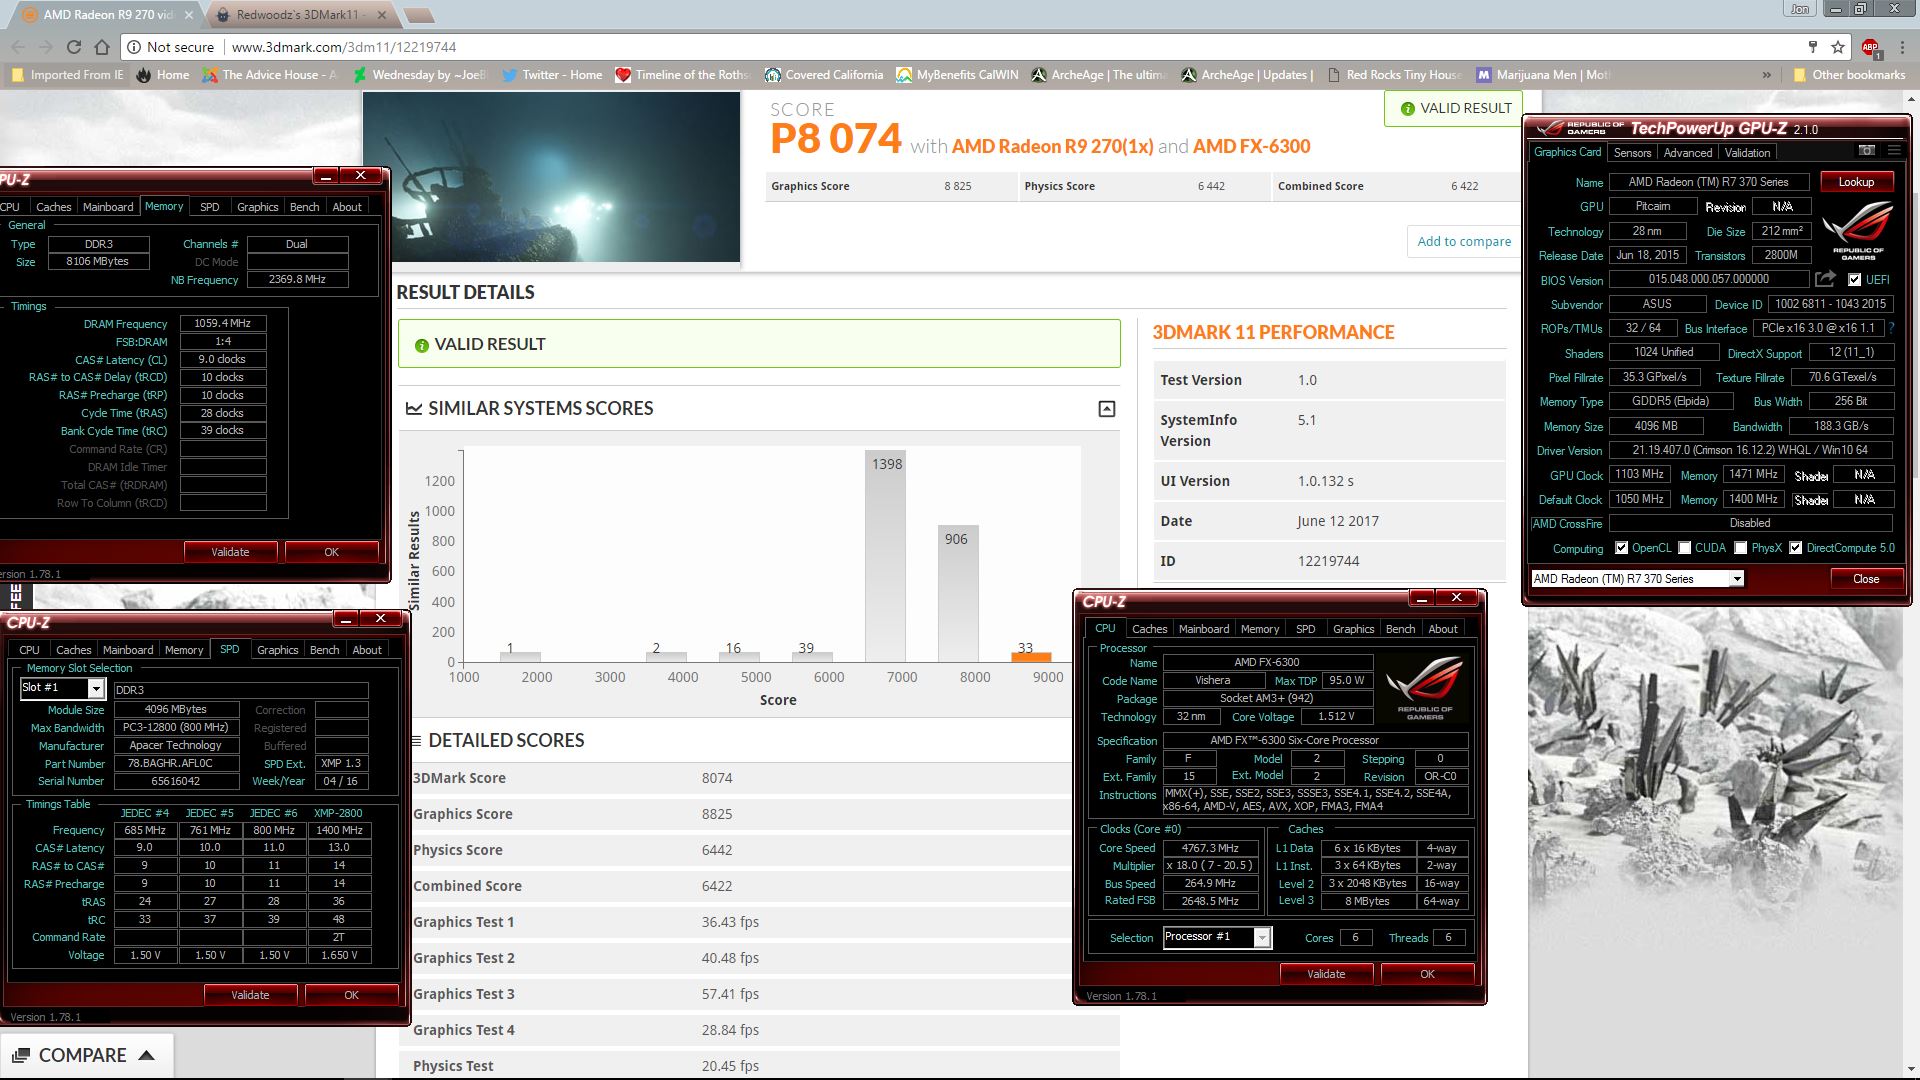Open the Marijuana Men bookmark
The image size is (1920, 1080).
click(x=1543, y=75)
